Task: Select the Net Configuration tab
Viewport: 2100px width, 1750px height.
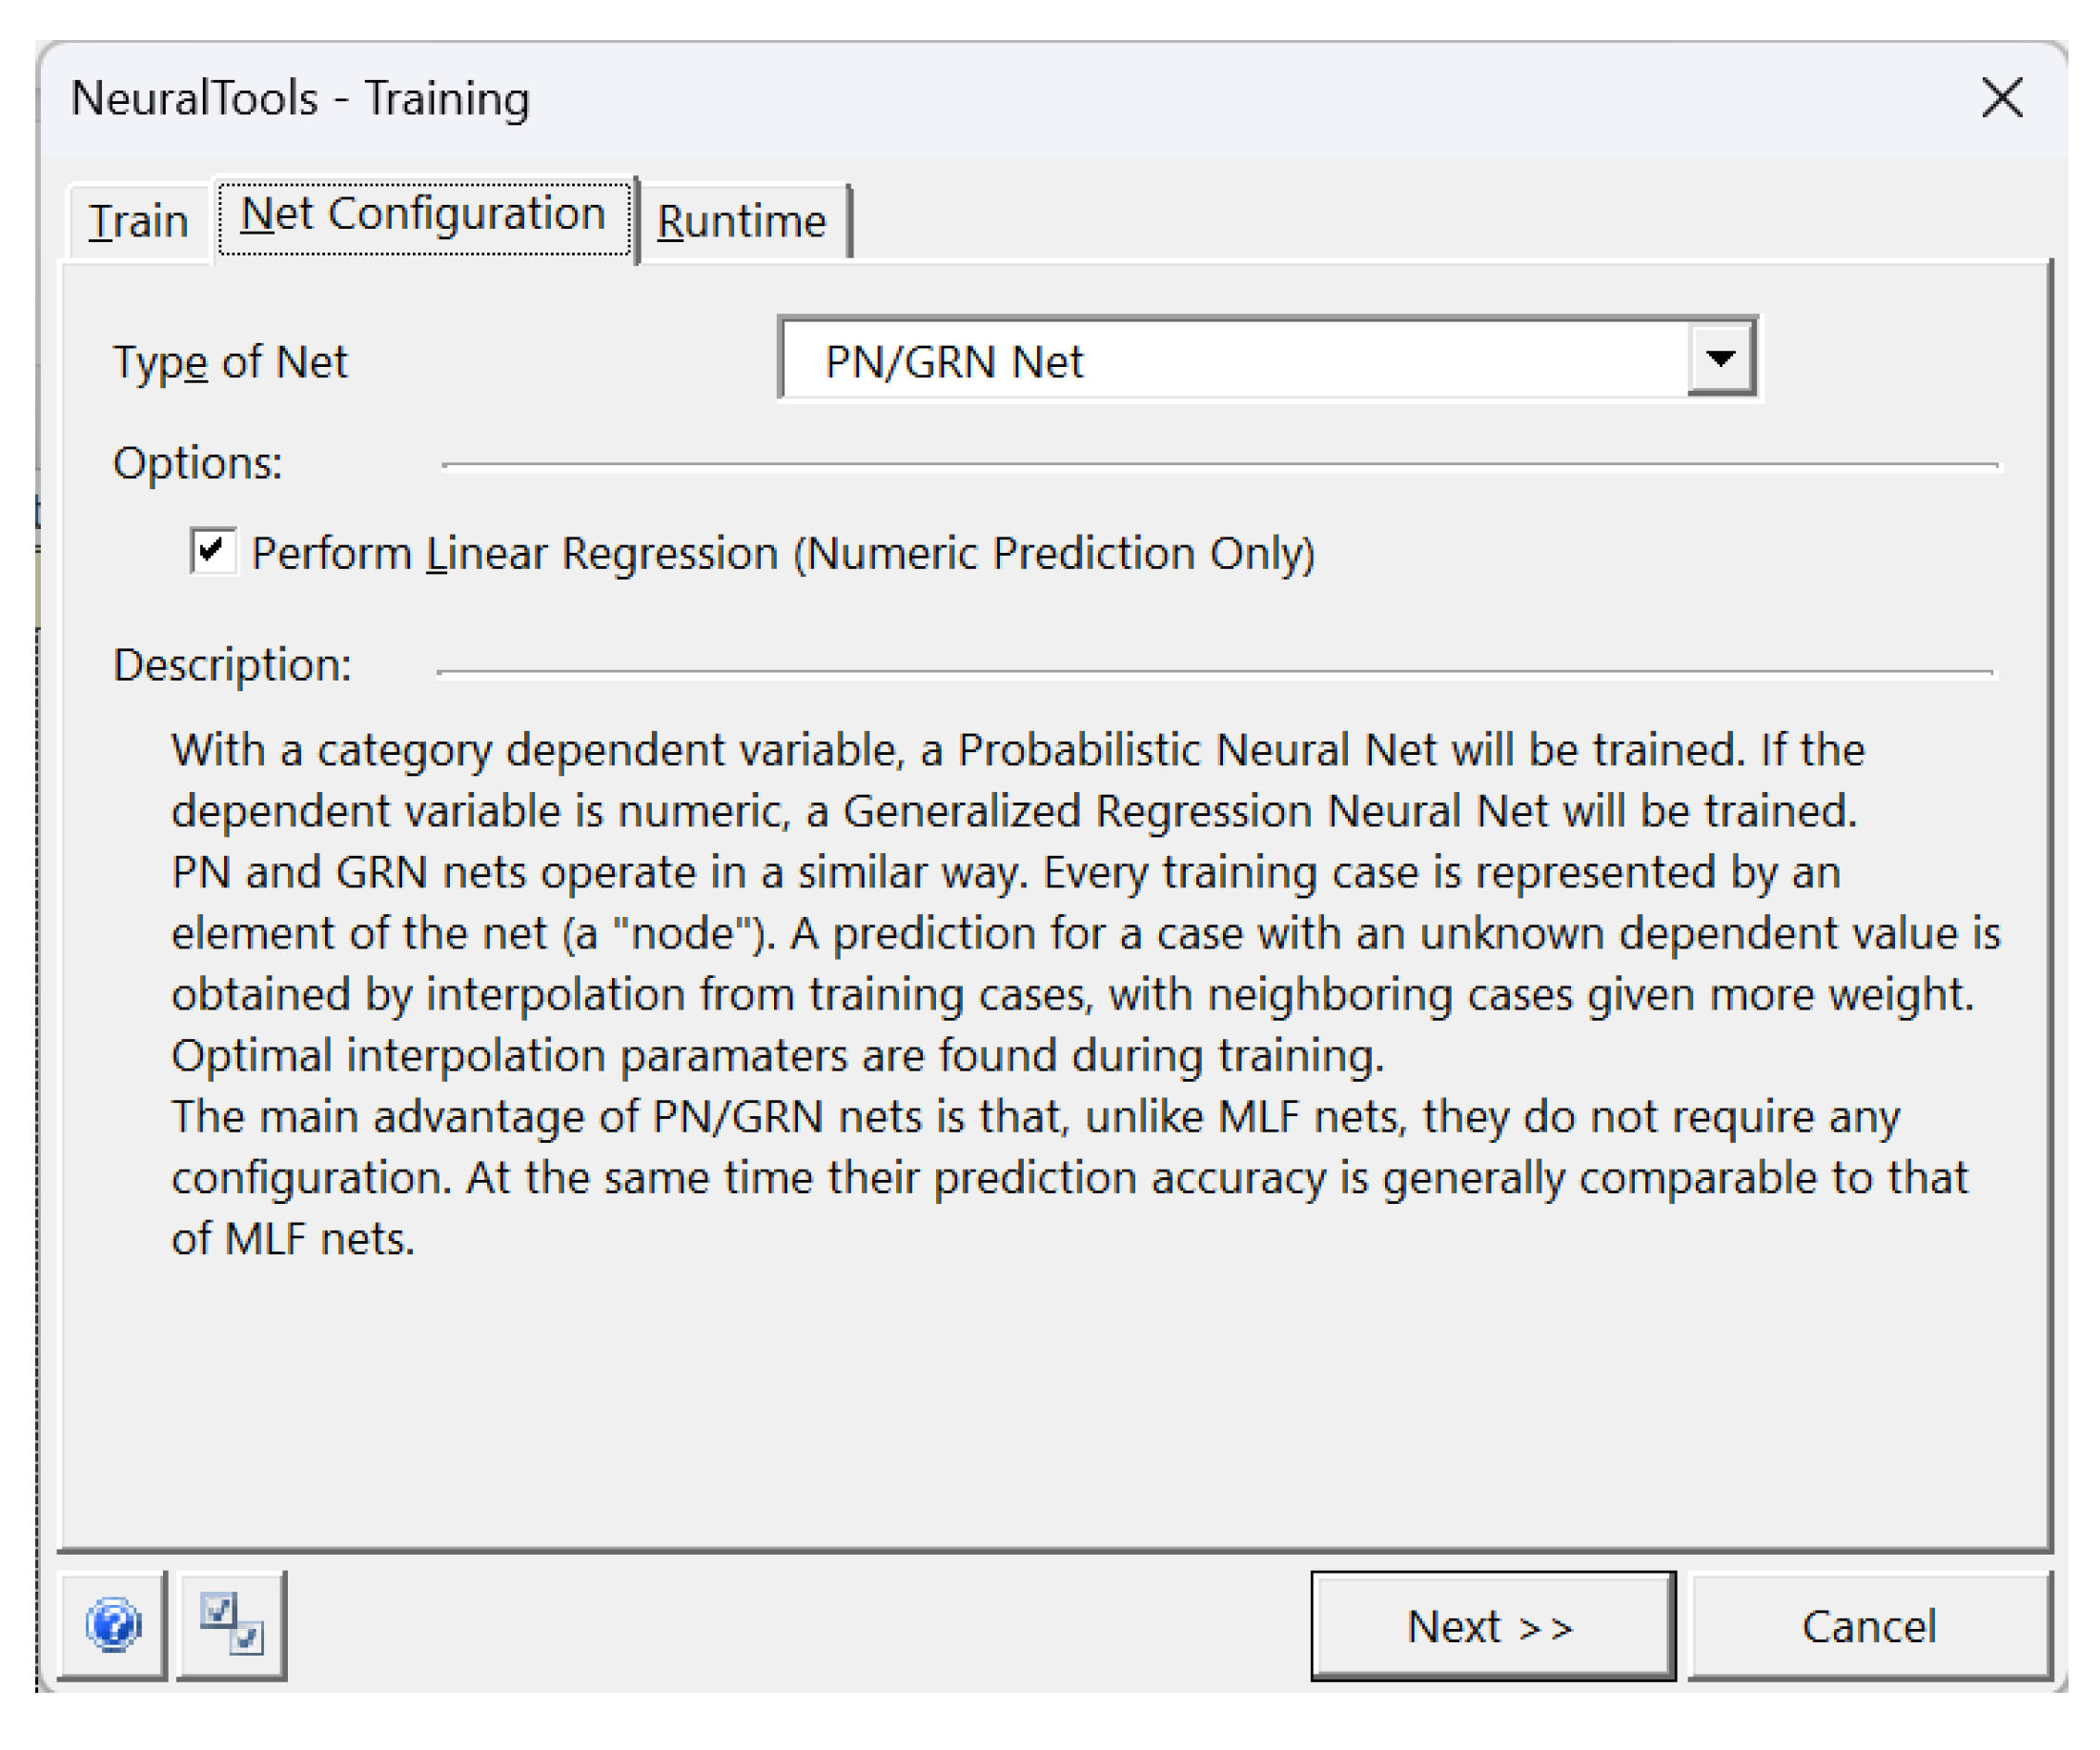Action: tap(424, 215)
